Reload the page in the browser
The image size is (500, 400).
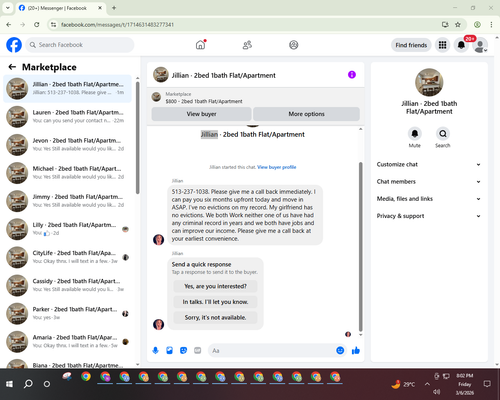coord(37,24)
